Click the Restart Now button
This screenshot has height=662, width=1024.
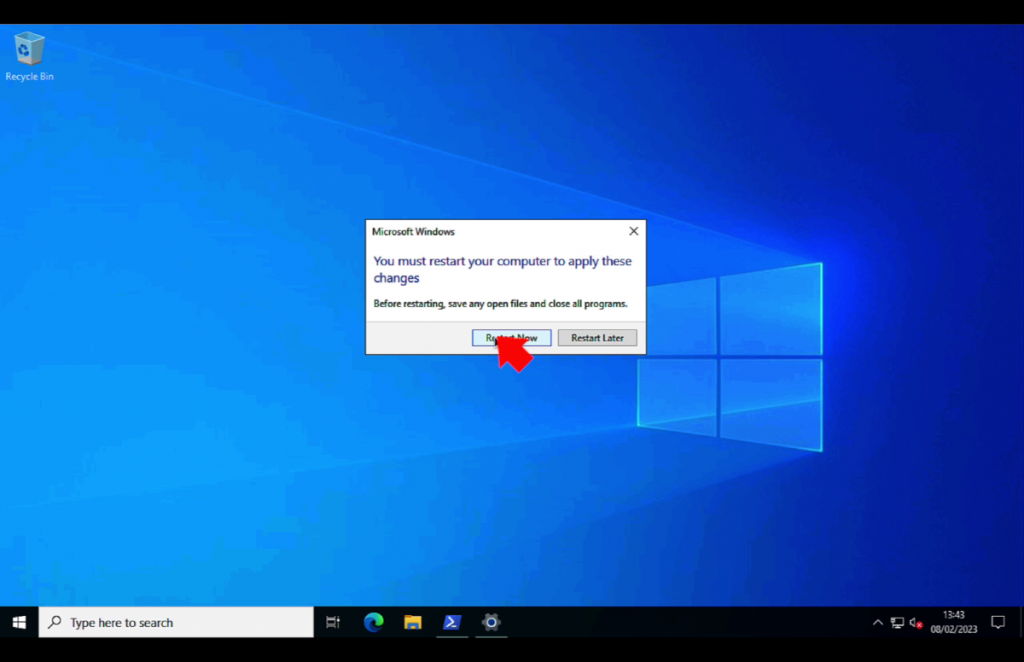(511, 337)
